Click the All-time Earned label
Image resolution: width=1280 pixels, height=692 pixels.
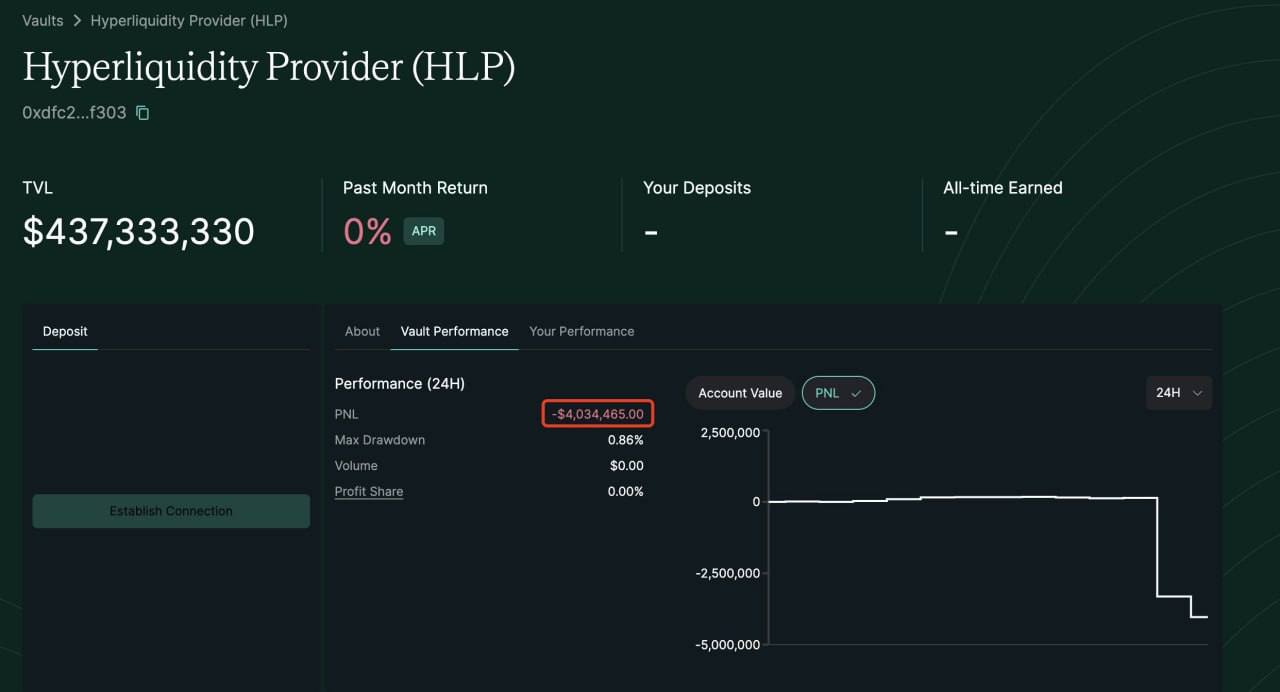[x=1003, y=188]
